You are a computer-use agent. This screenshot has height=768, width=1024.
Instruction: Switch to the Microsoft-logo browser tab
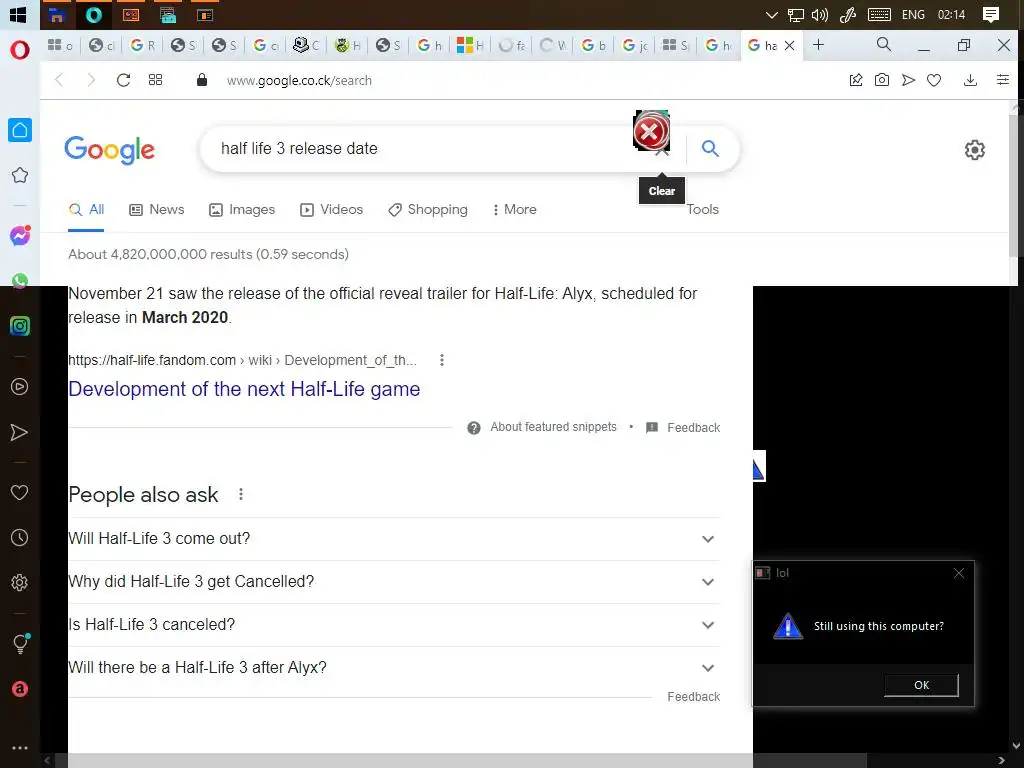[x=470, y=45]
